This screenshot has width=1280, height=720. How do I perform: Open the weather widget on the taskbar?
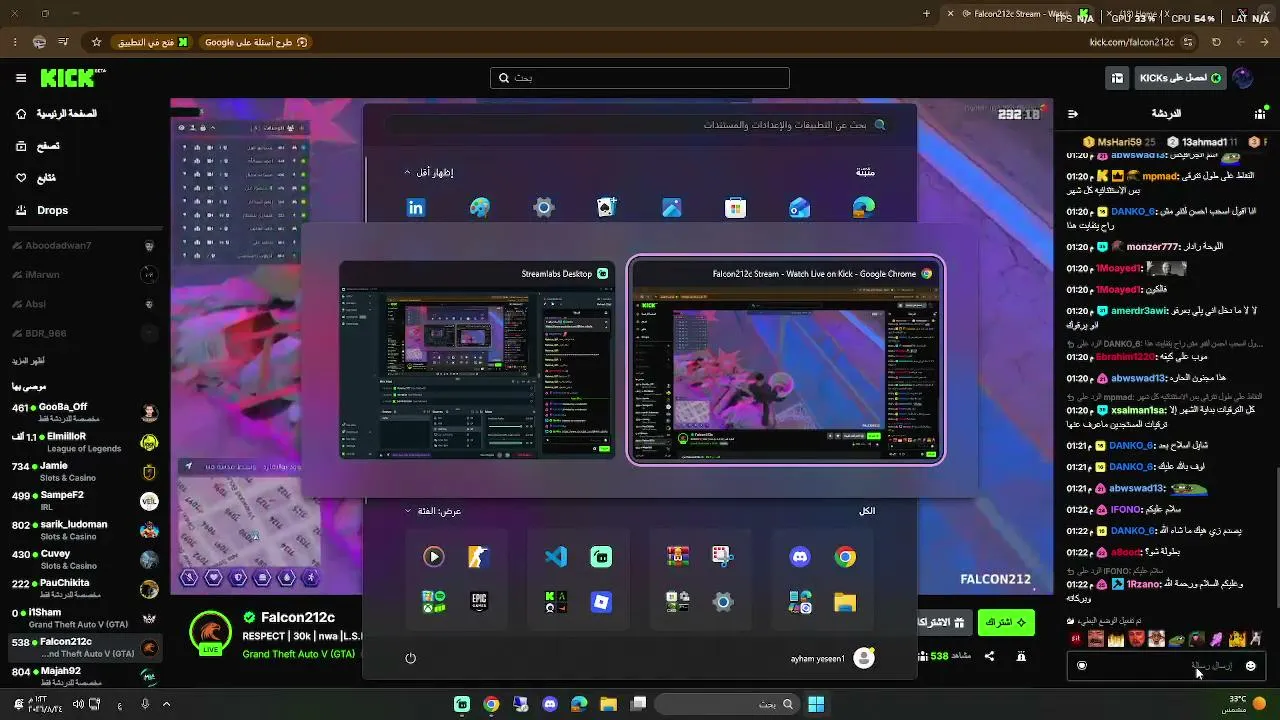(x=1246, y=704)
